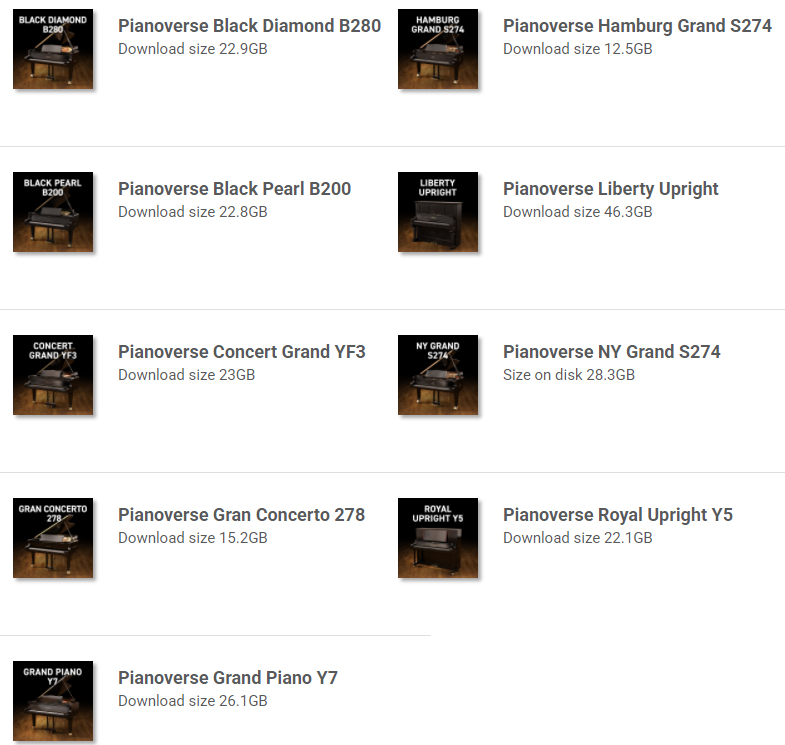Click the Black Diamond B280 piano thumbnail

click(x=53, y=49)
